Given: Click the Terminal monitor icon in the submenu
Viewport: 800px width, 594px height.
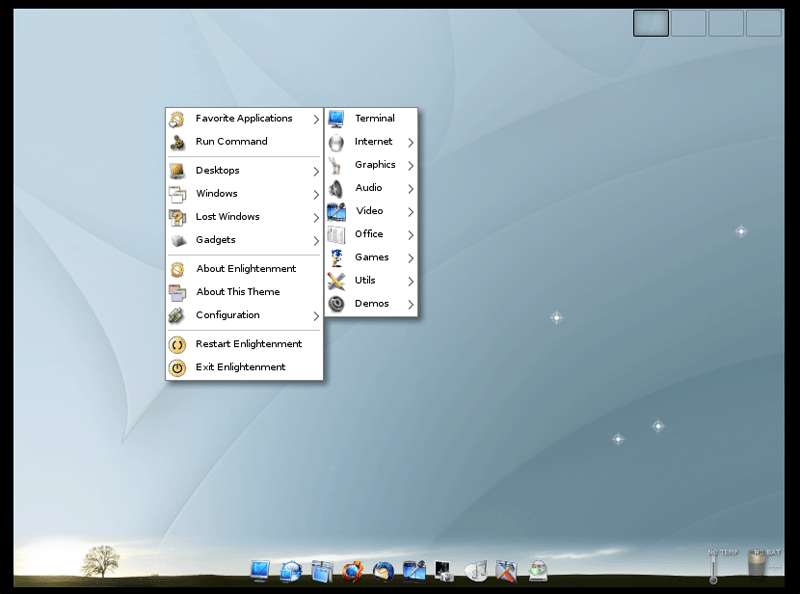Looking at the screenshot, I should pos(336,118).
